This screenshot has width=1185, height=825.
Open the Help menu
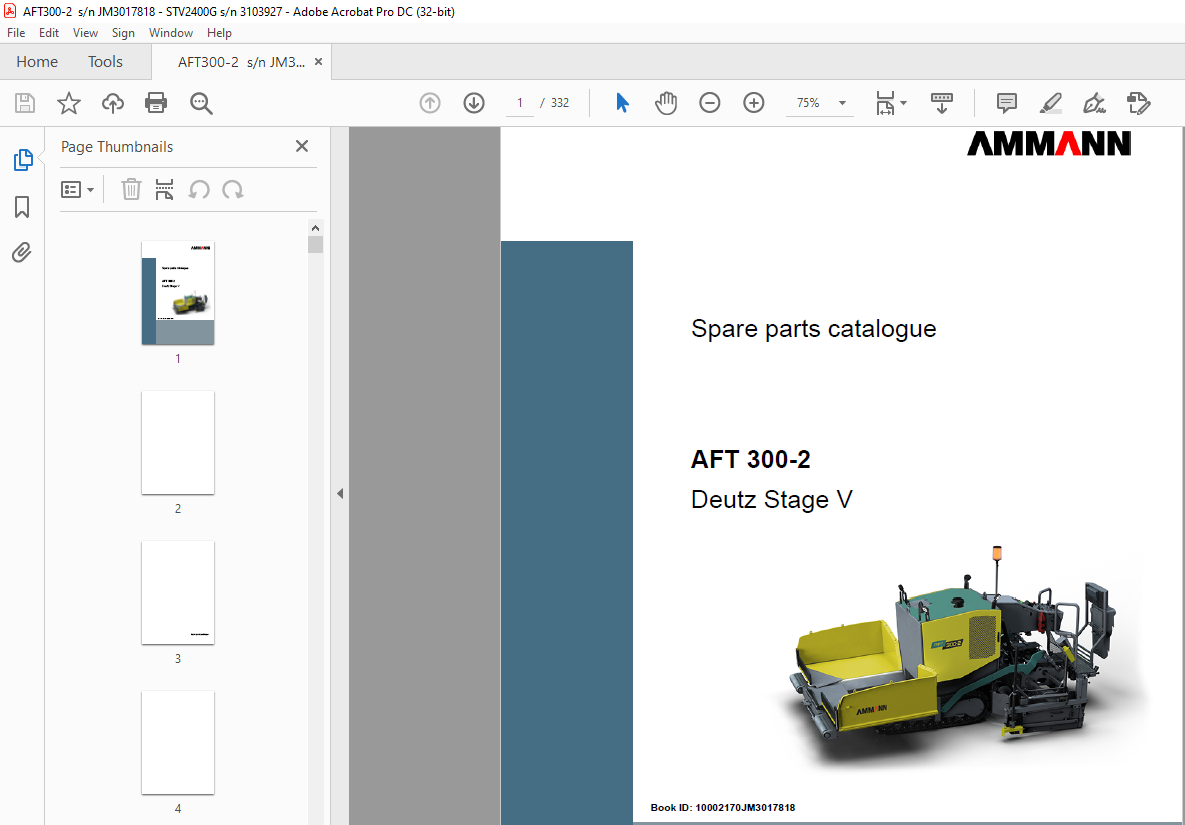[x=219, y=32]
